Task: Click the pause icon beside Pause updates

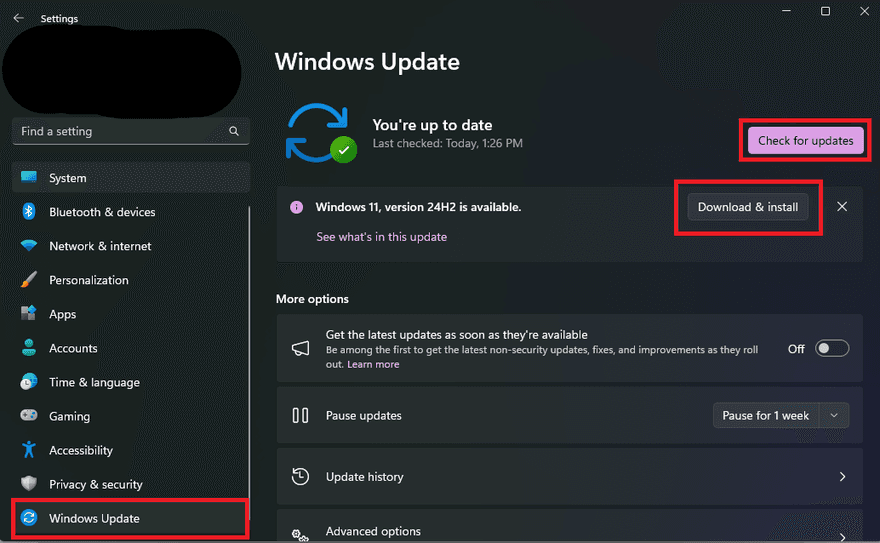Action: click(300, 415)
